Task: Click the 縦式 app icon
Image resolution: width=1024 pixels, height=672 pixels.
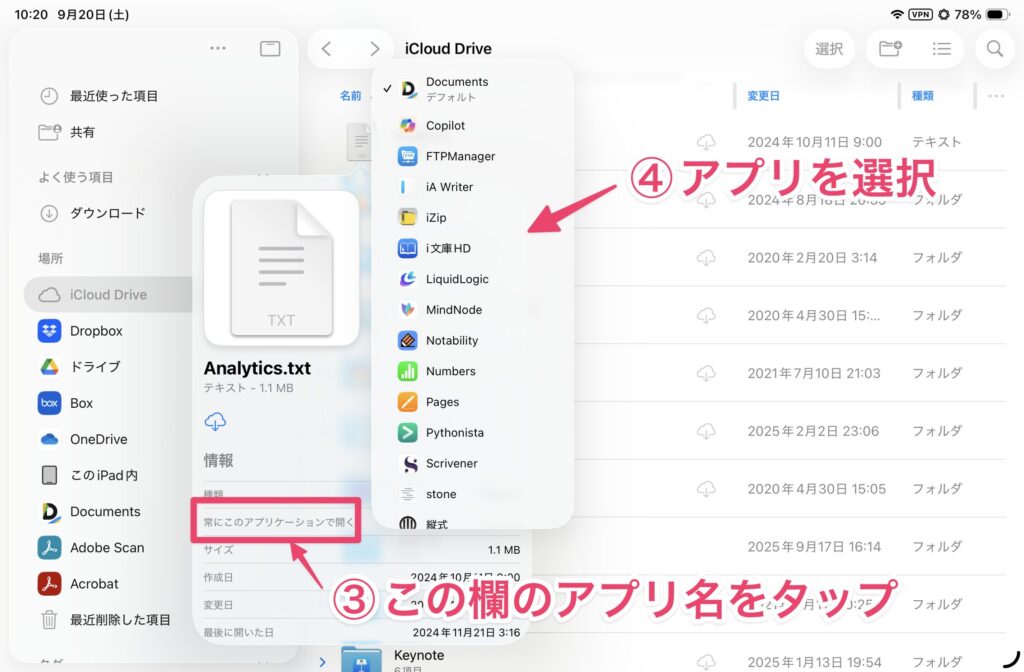Action: [408, 522]
